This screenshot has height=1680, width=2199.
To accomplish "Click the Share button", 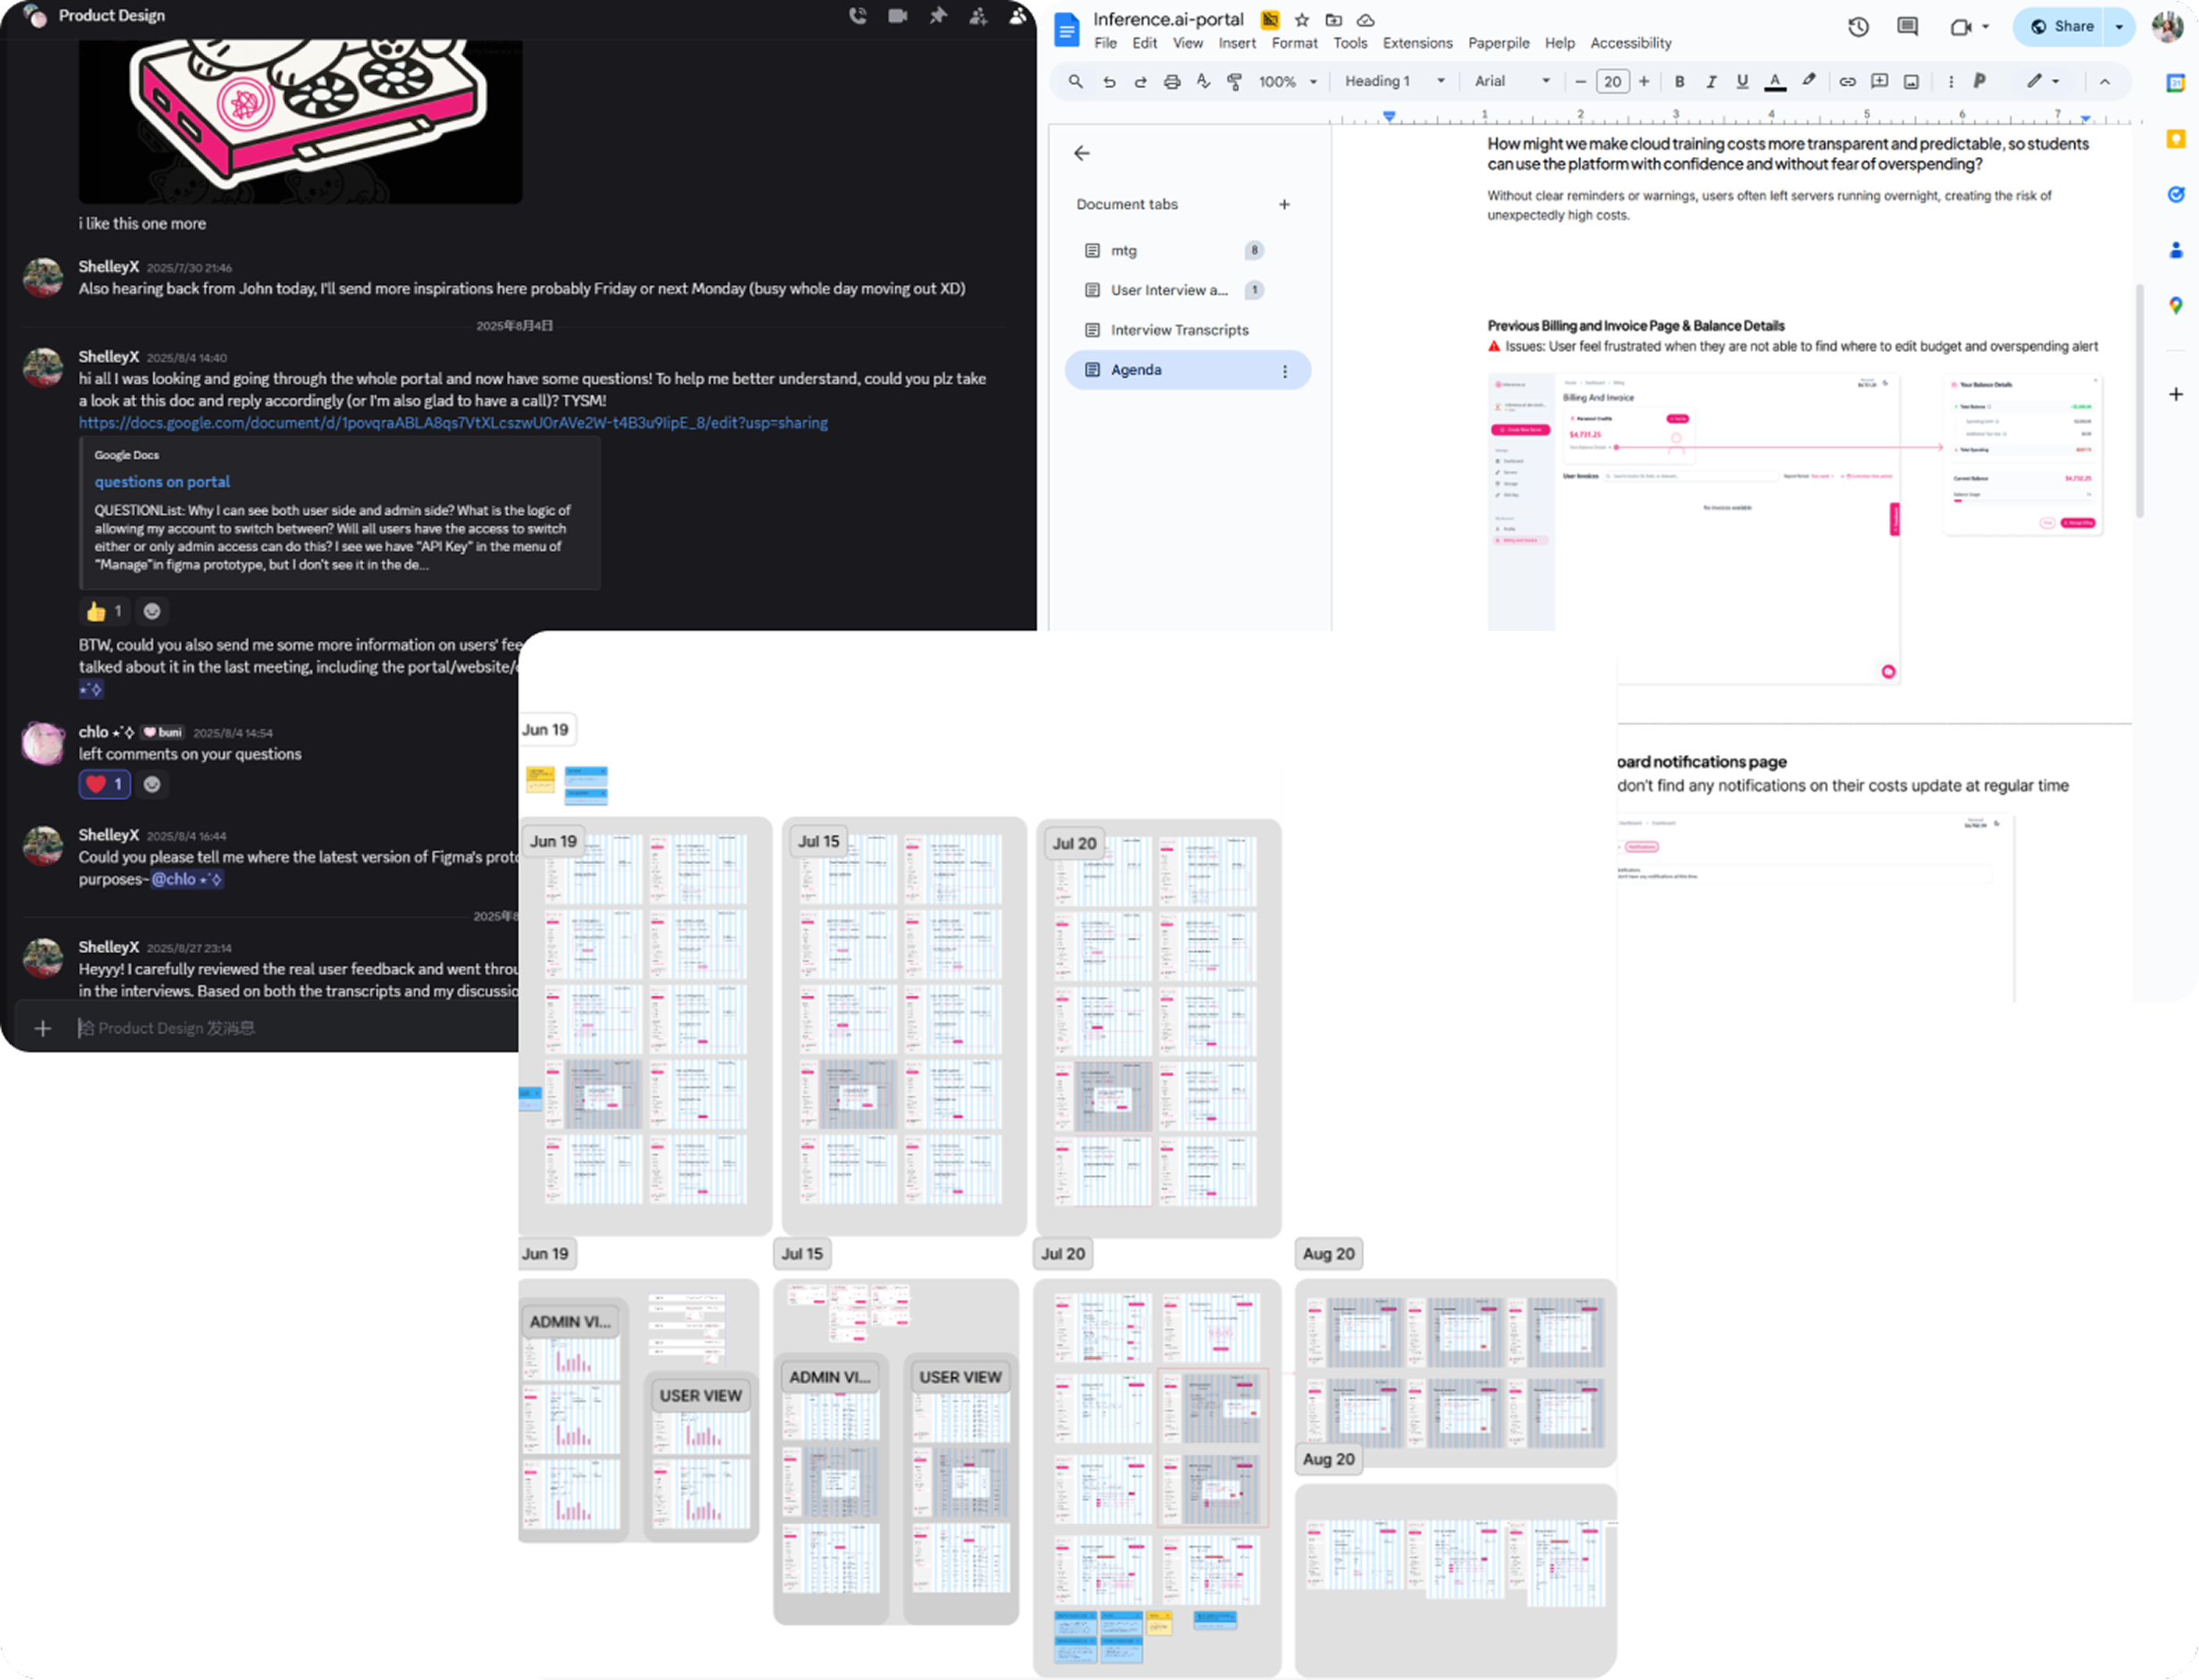I will [x=2062, y=27].
